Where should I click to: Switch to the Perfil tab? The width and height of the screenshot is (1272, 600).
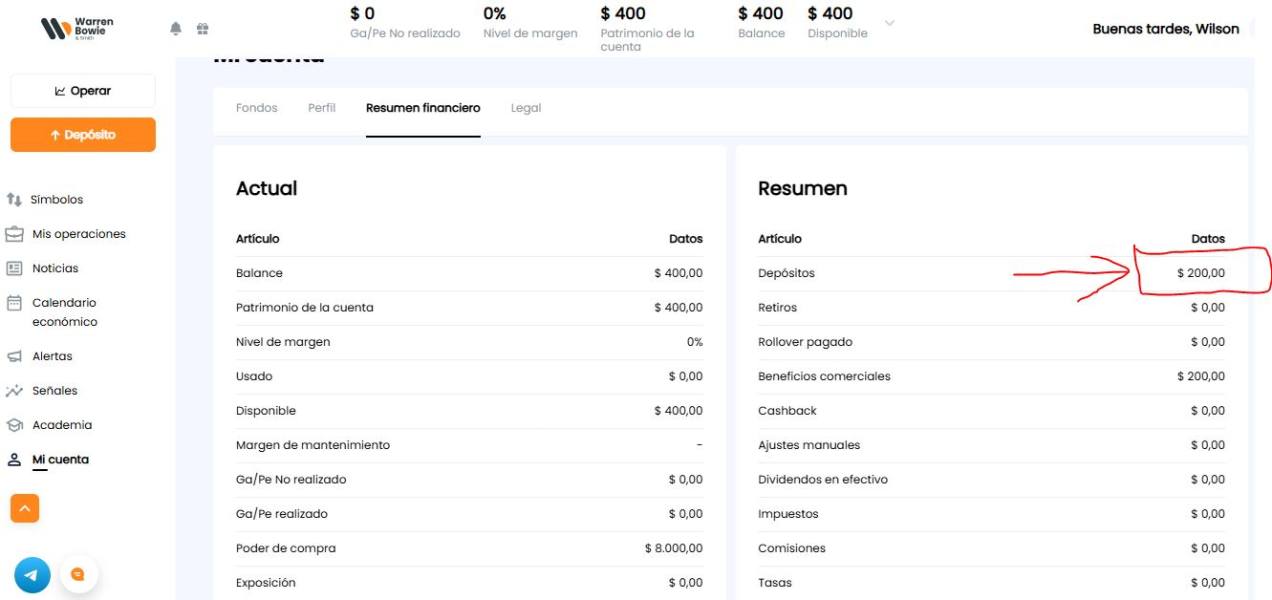click(322, 108)
